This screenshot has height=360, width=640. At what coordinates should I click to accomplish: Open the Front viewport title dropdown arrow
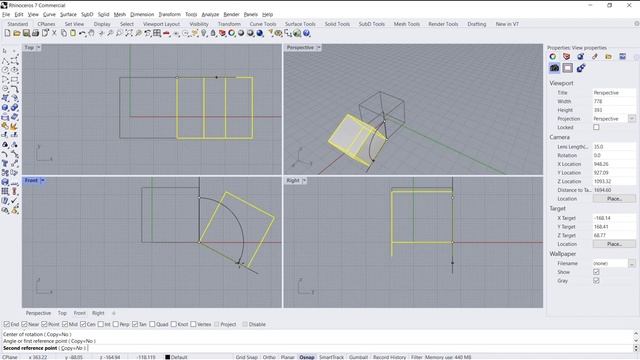42,180
